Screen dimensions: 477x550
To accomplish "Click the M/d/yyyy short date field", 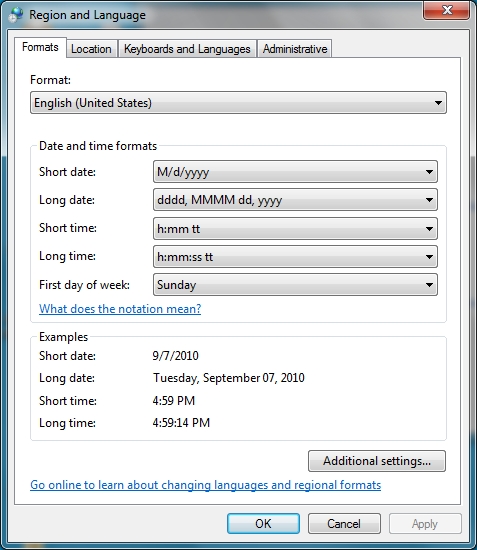I will point(295,172).
